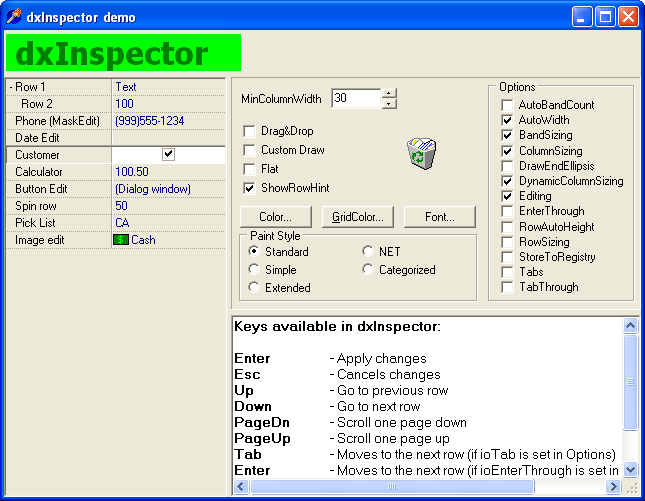Select the Spin row label
645x501 pixels.
(35, 206)
